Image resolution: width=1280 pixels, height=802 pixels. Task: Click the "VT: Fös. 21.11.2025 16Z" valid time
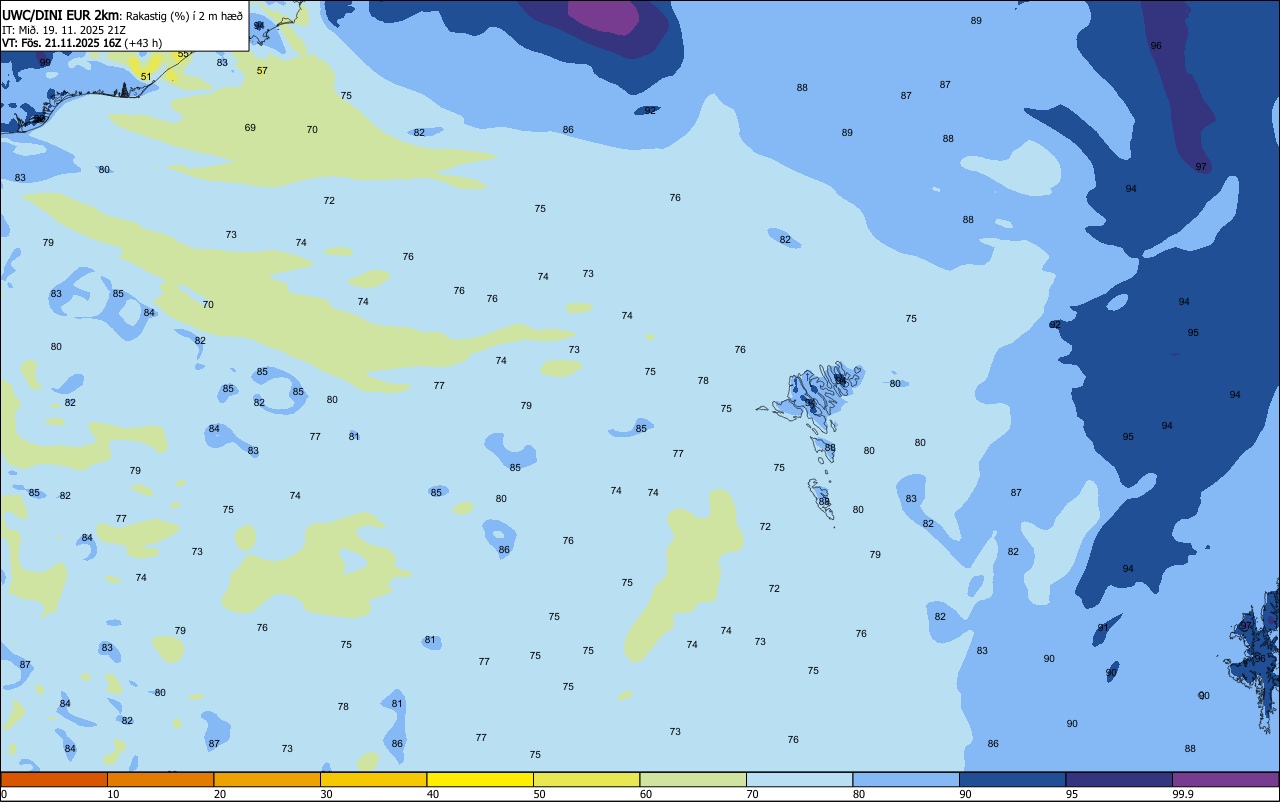[x=62, y=43]
